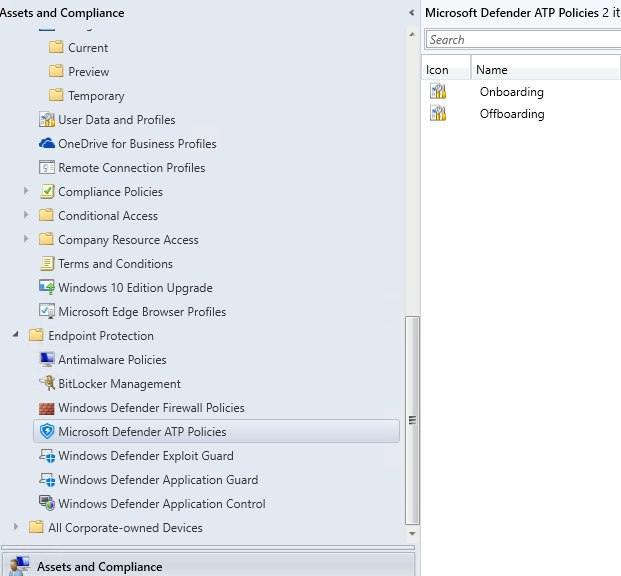Click the Firewall Policies brick wall icon

click(46, 408)
